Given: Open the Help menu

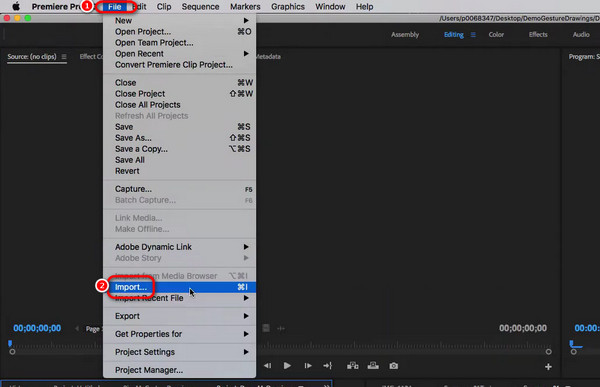Looking at the screenshot, I should tap(364, 7).
